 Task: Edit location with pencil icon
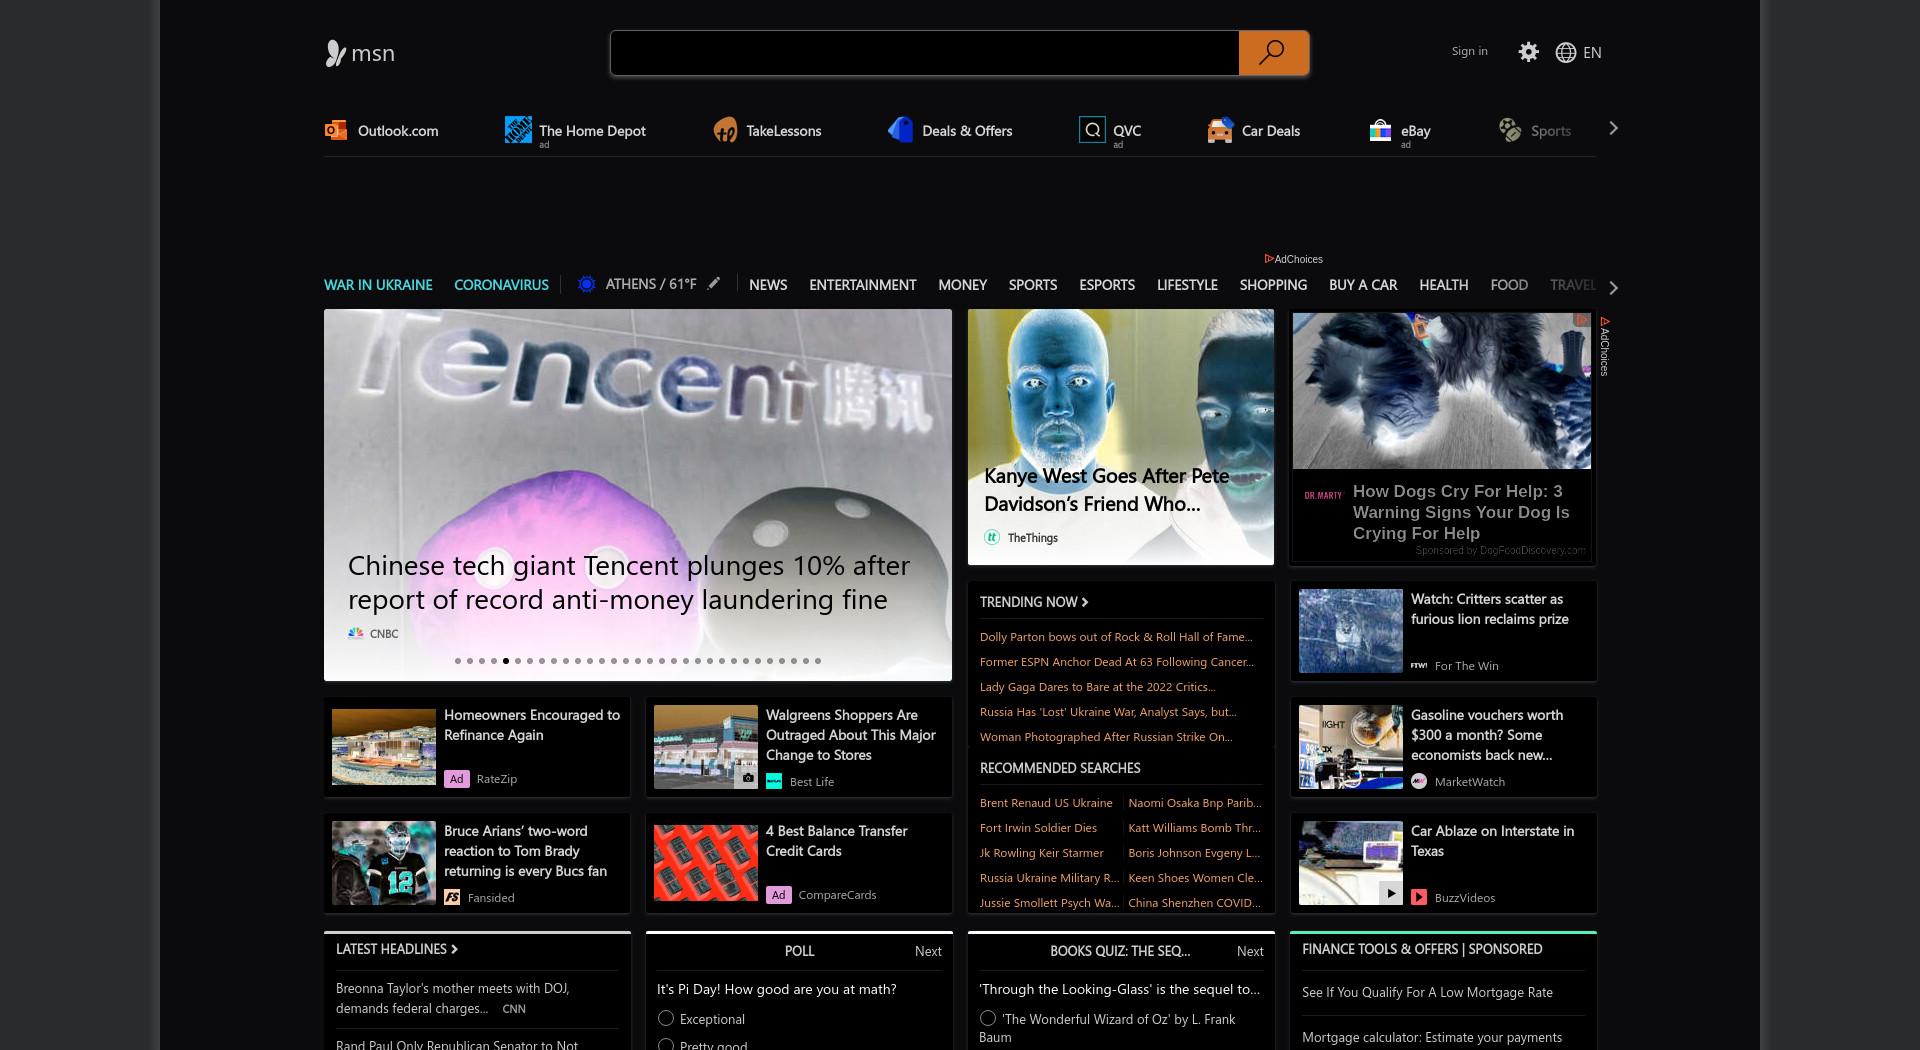click(713, 284)
